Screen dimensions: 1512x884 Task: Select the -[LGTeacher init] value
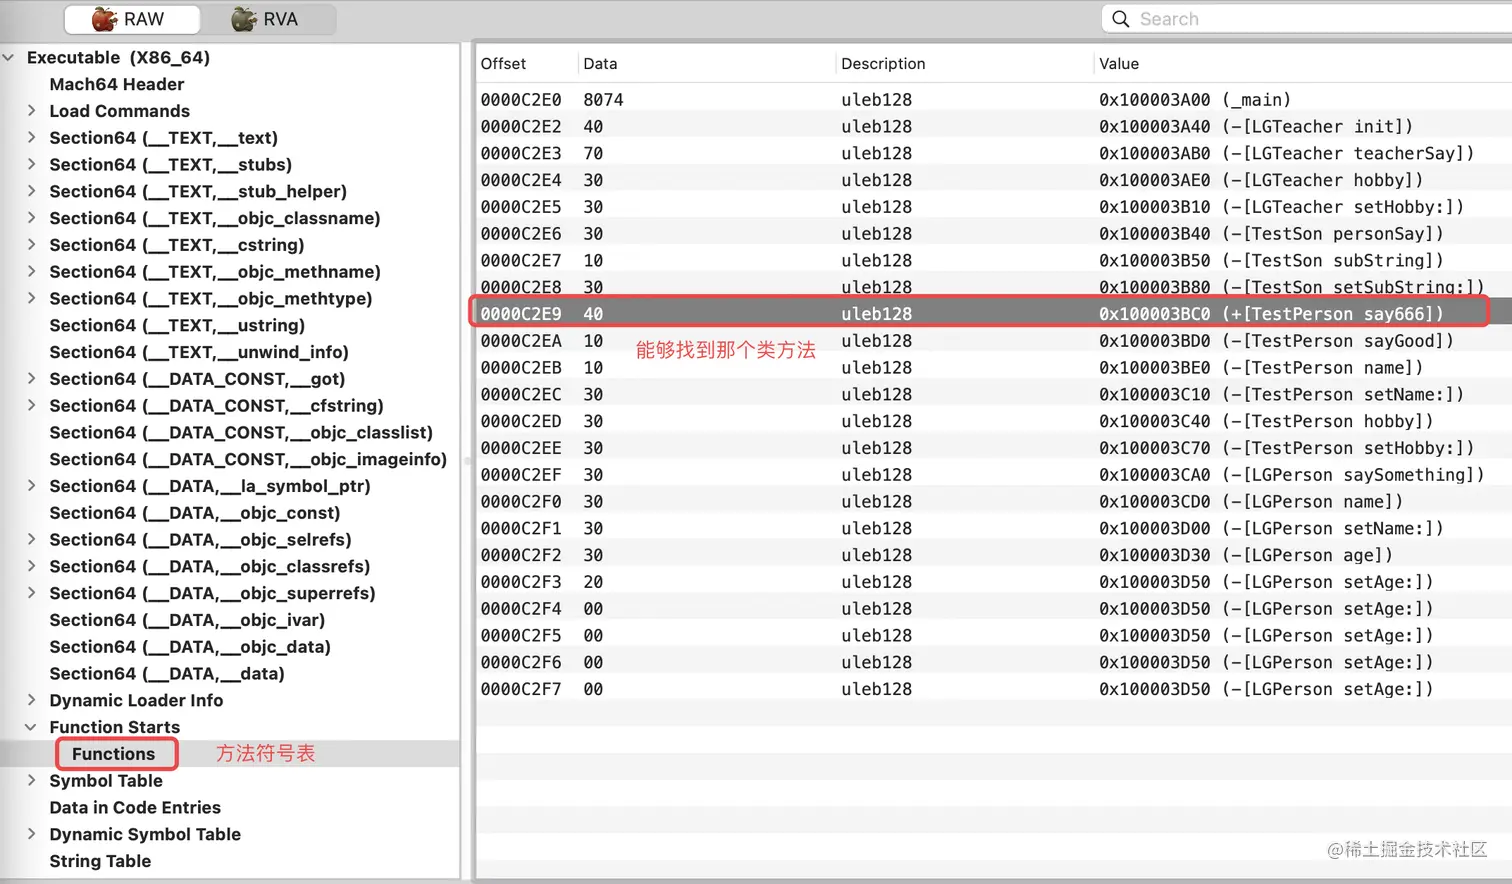(x=1256, y=127)
